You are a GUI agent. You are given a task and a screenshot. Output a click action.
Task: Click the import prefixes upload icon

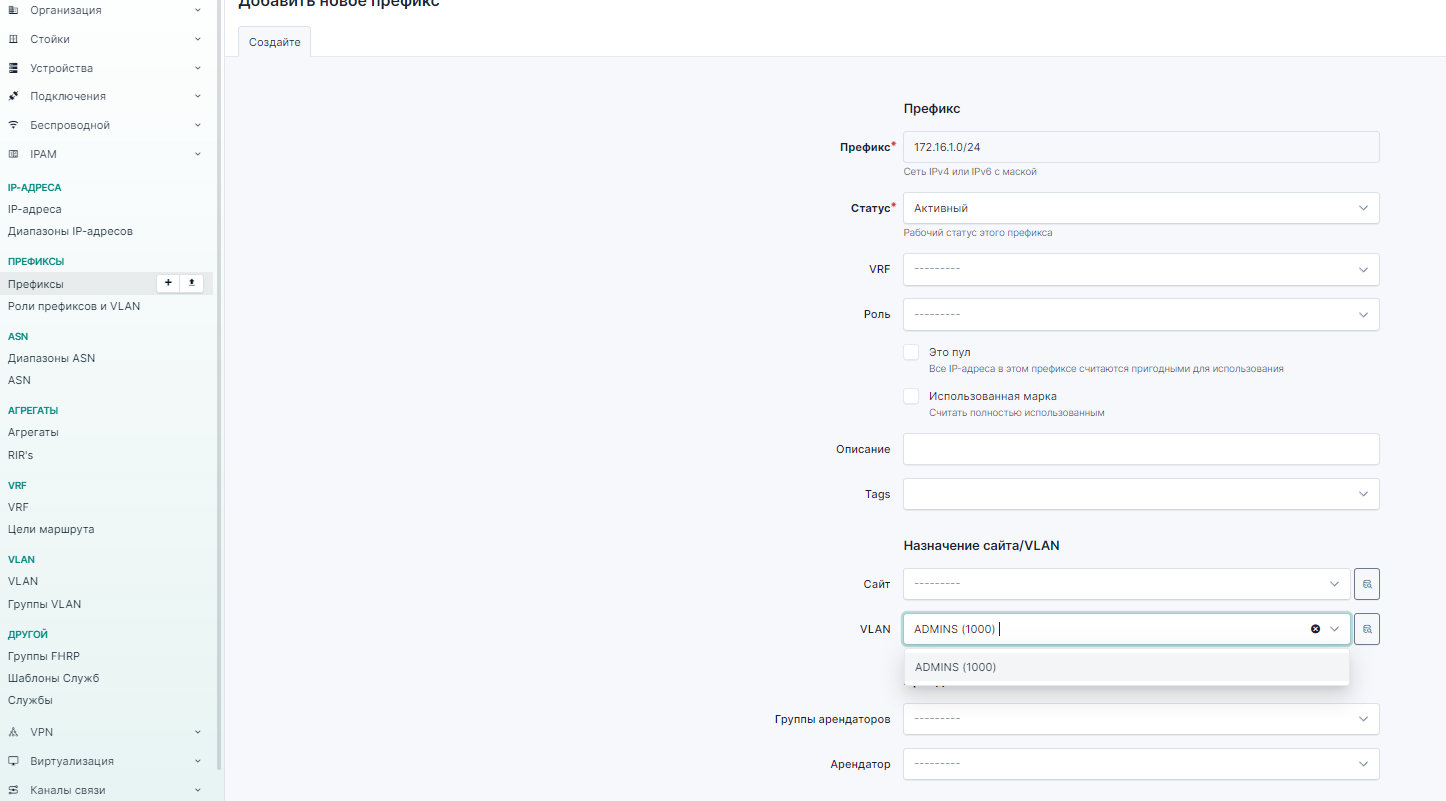click(x=192, y=283)
